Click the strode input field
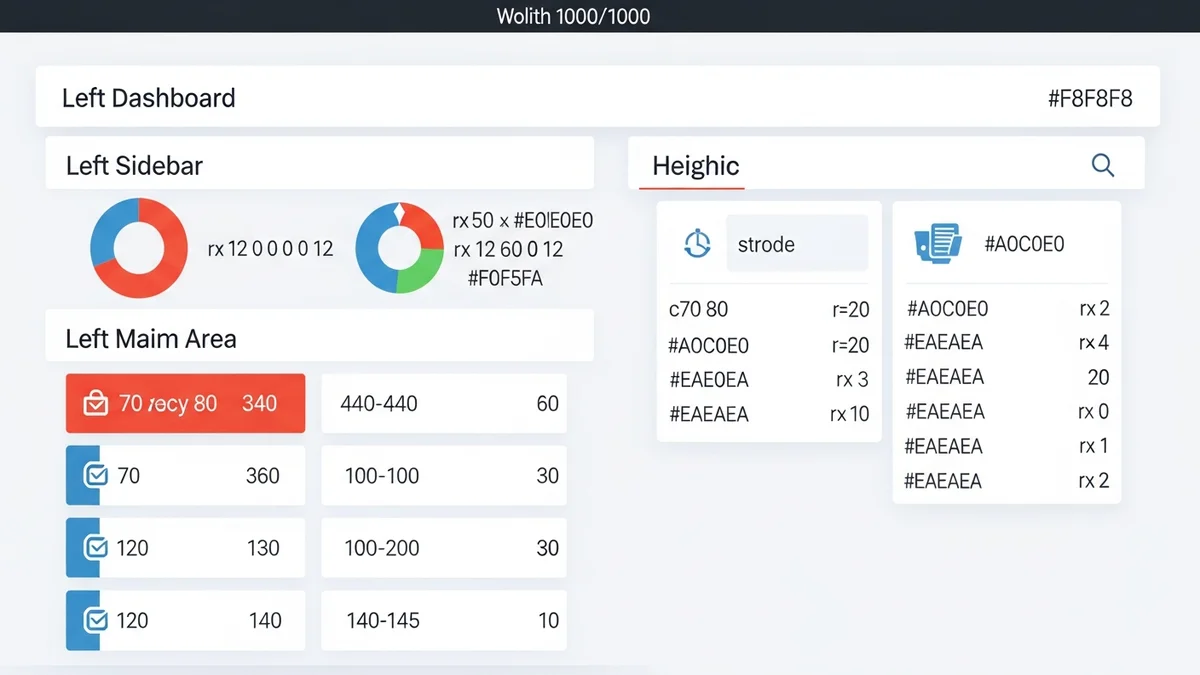This screenshot has width=1200, height=675. click(x=796, y=244)
